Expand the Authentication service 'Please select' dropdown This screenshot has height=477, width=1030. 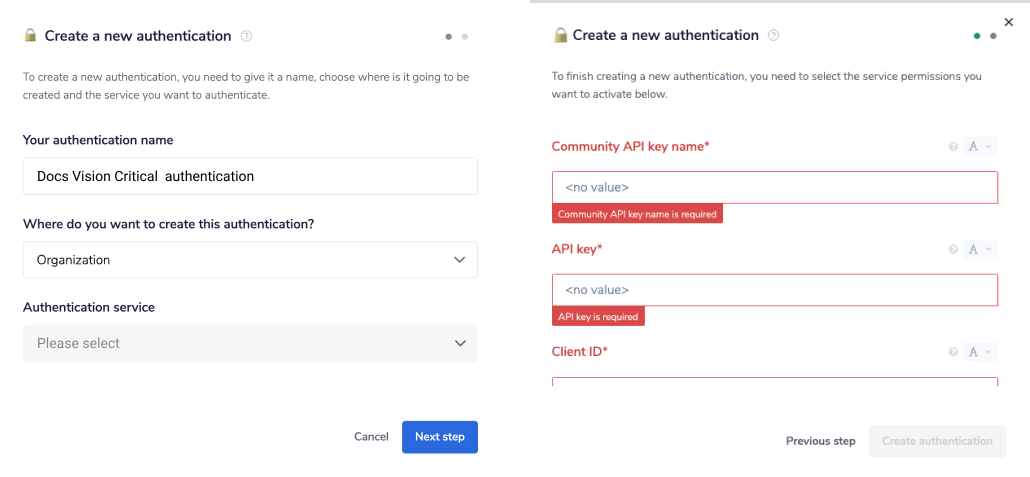click(x=250, y=343)
